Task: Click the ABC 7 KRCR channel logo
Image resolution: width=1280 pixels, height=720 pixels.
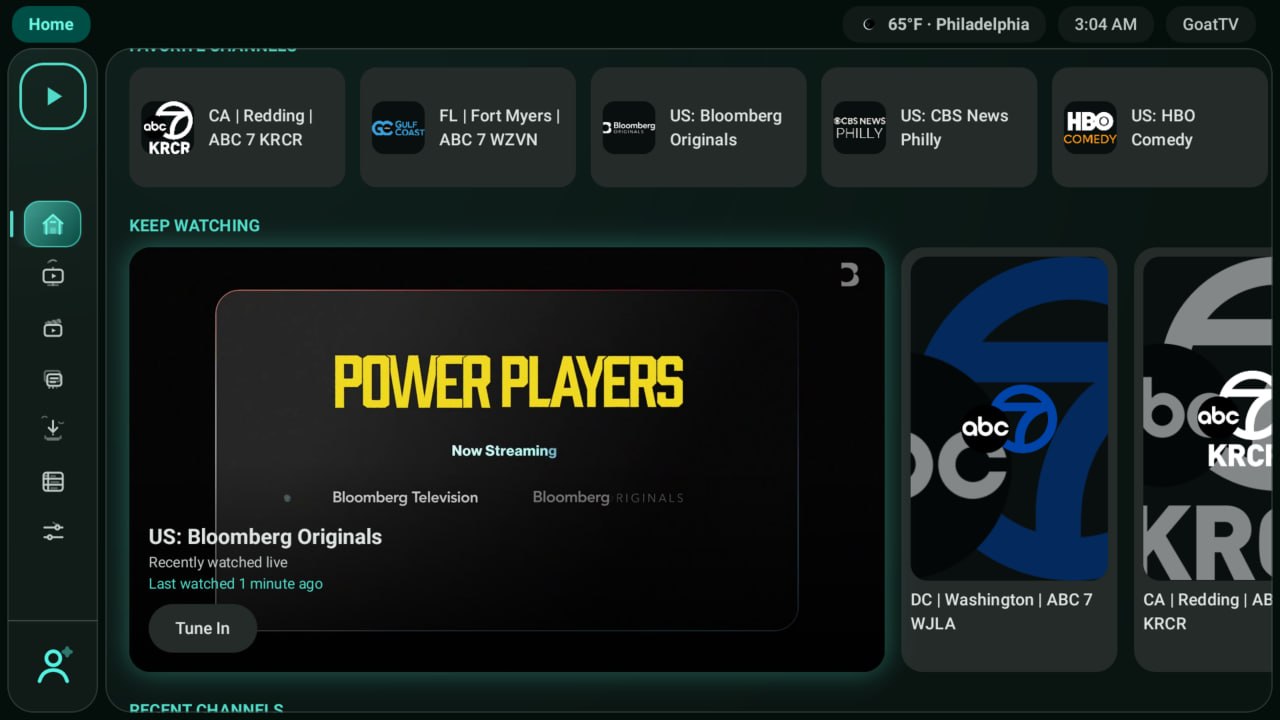Action: pos(167,128)
